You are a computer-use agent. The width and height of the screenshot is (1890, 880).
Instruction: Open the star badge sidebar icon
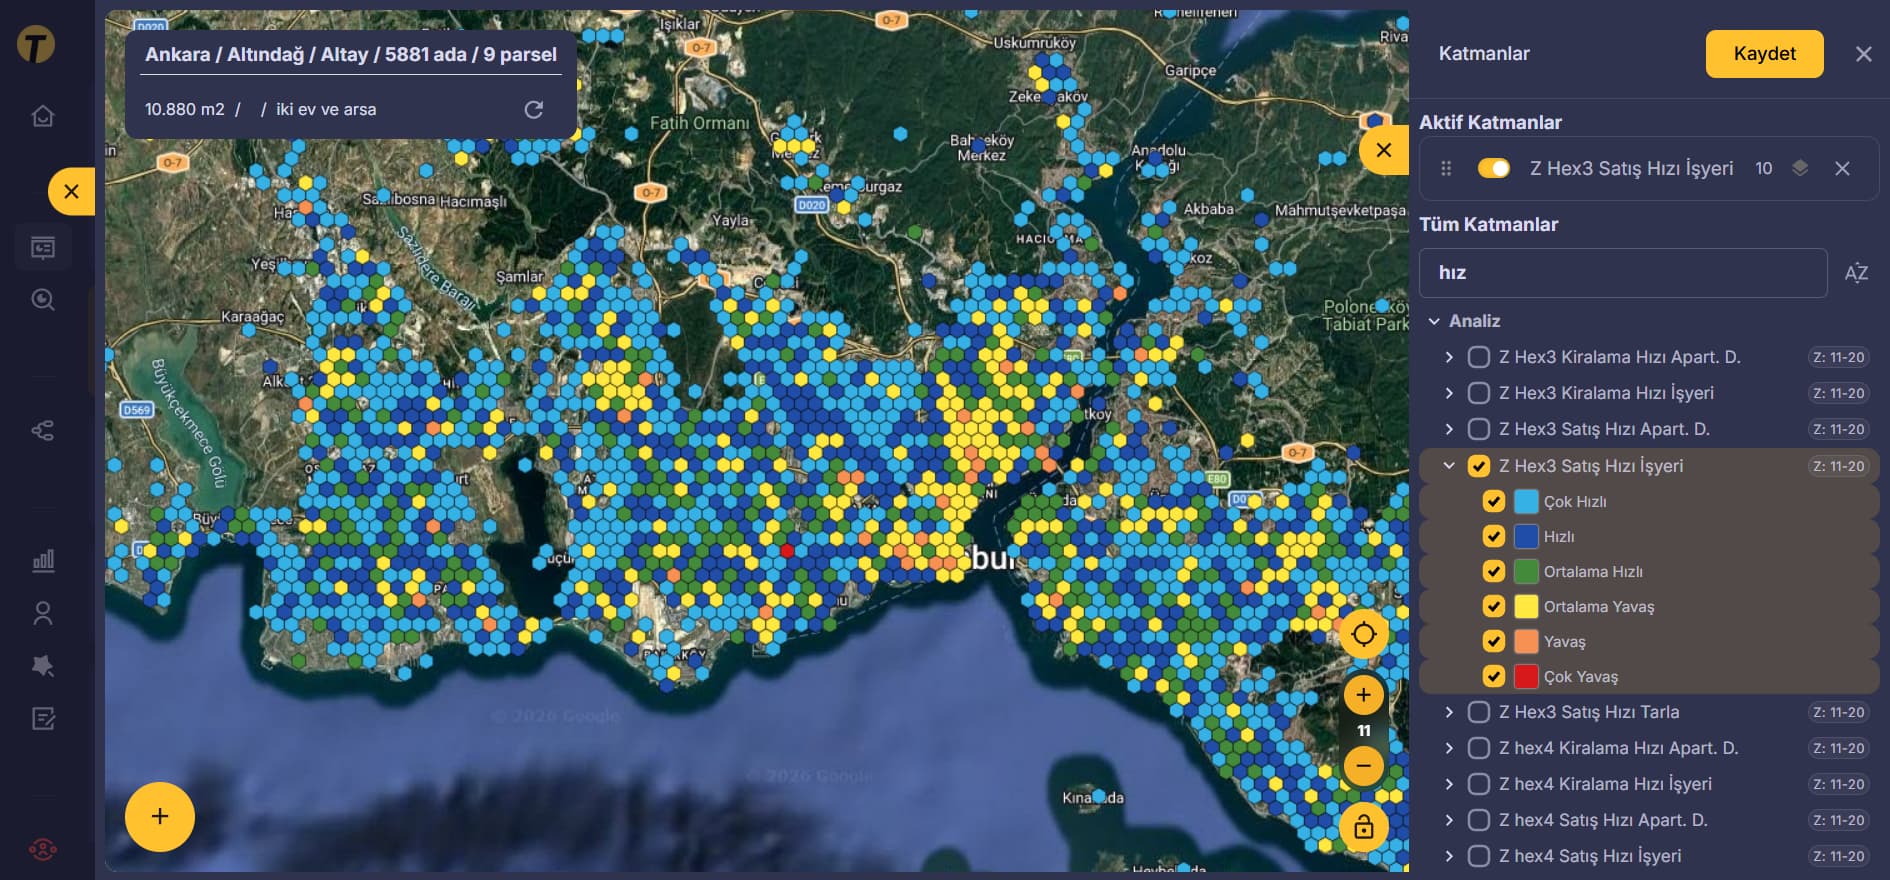(x=43, y=666)
